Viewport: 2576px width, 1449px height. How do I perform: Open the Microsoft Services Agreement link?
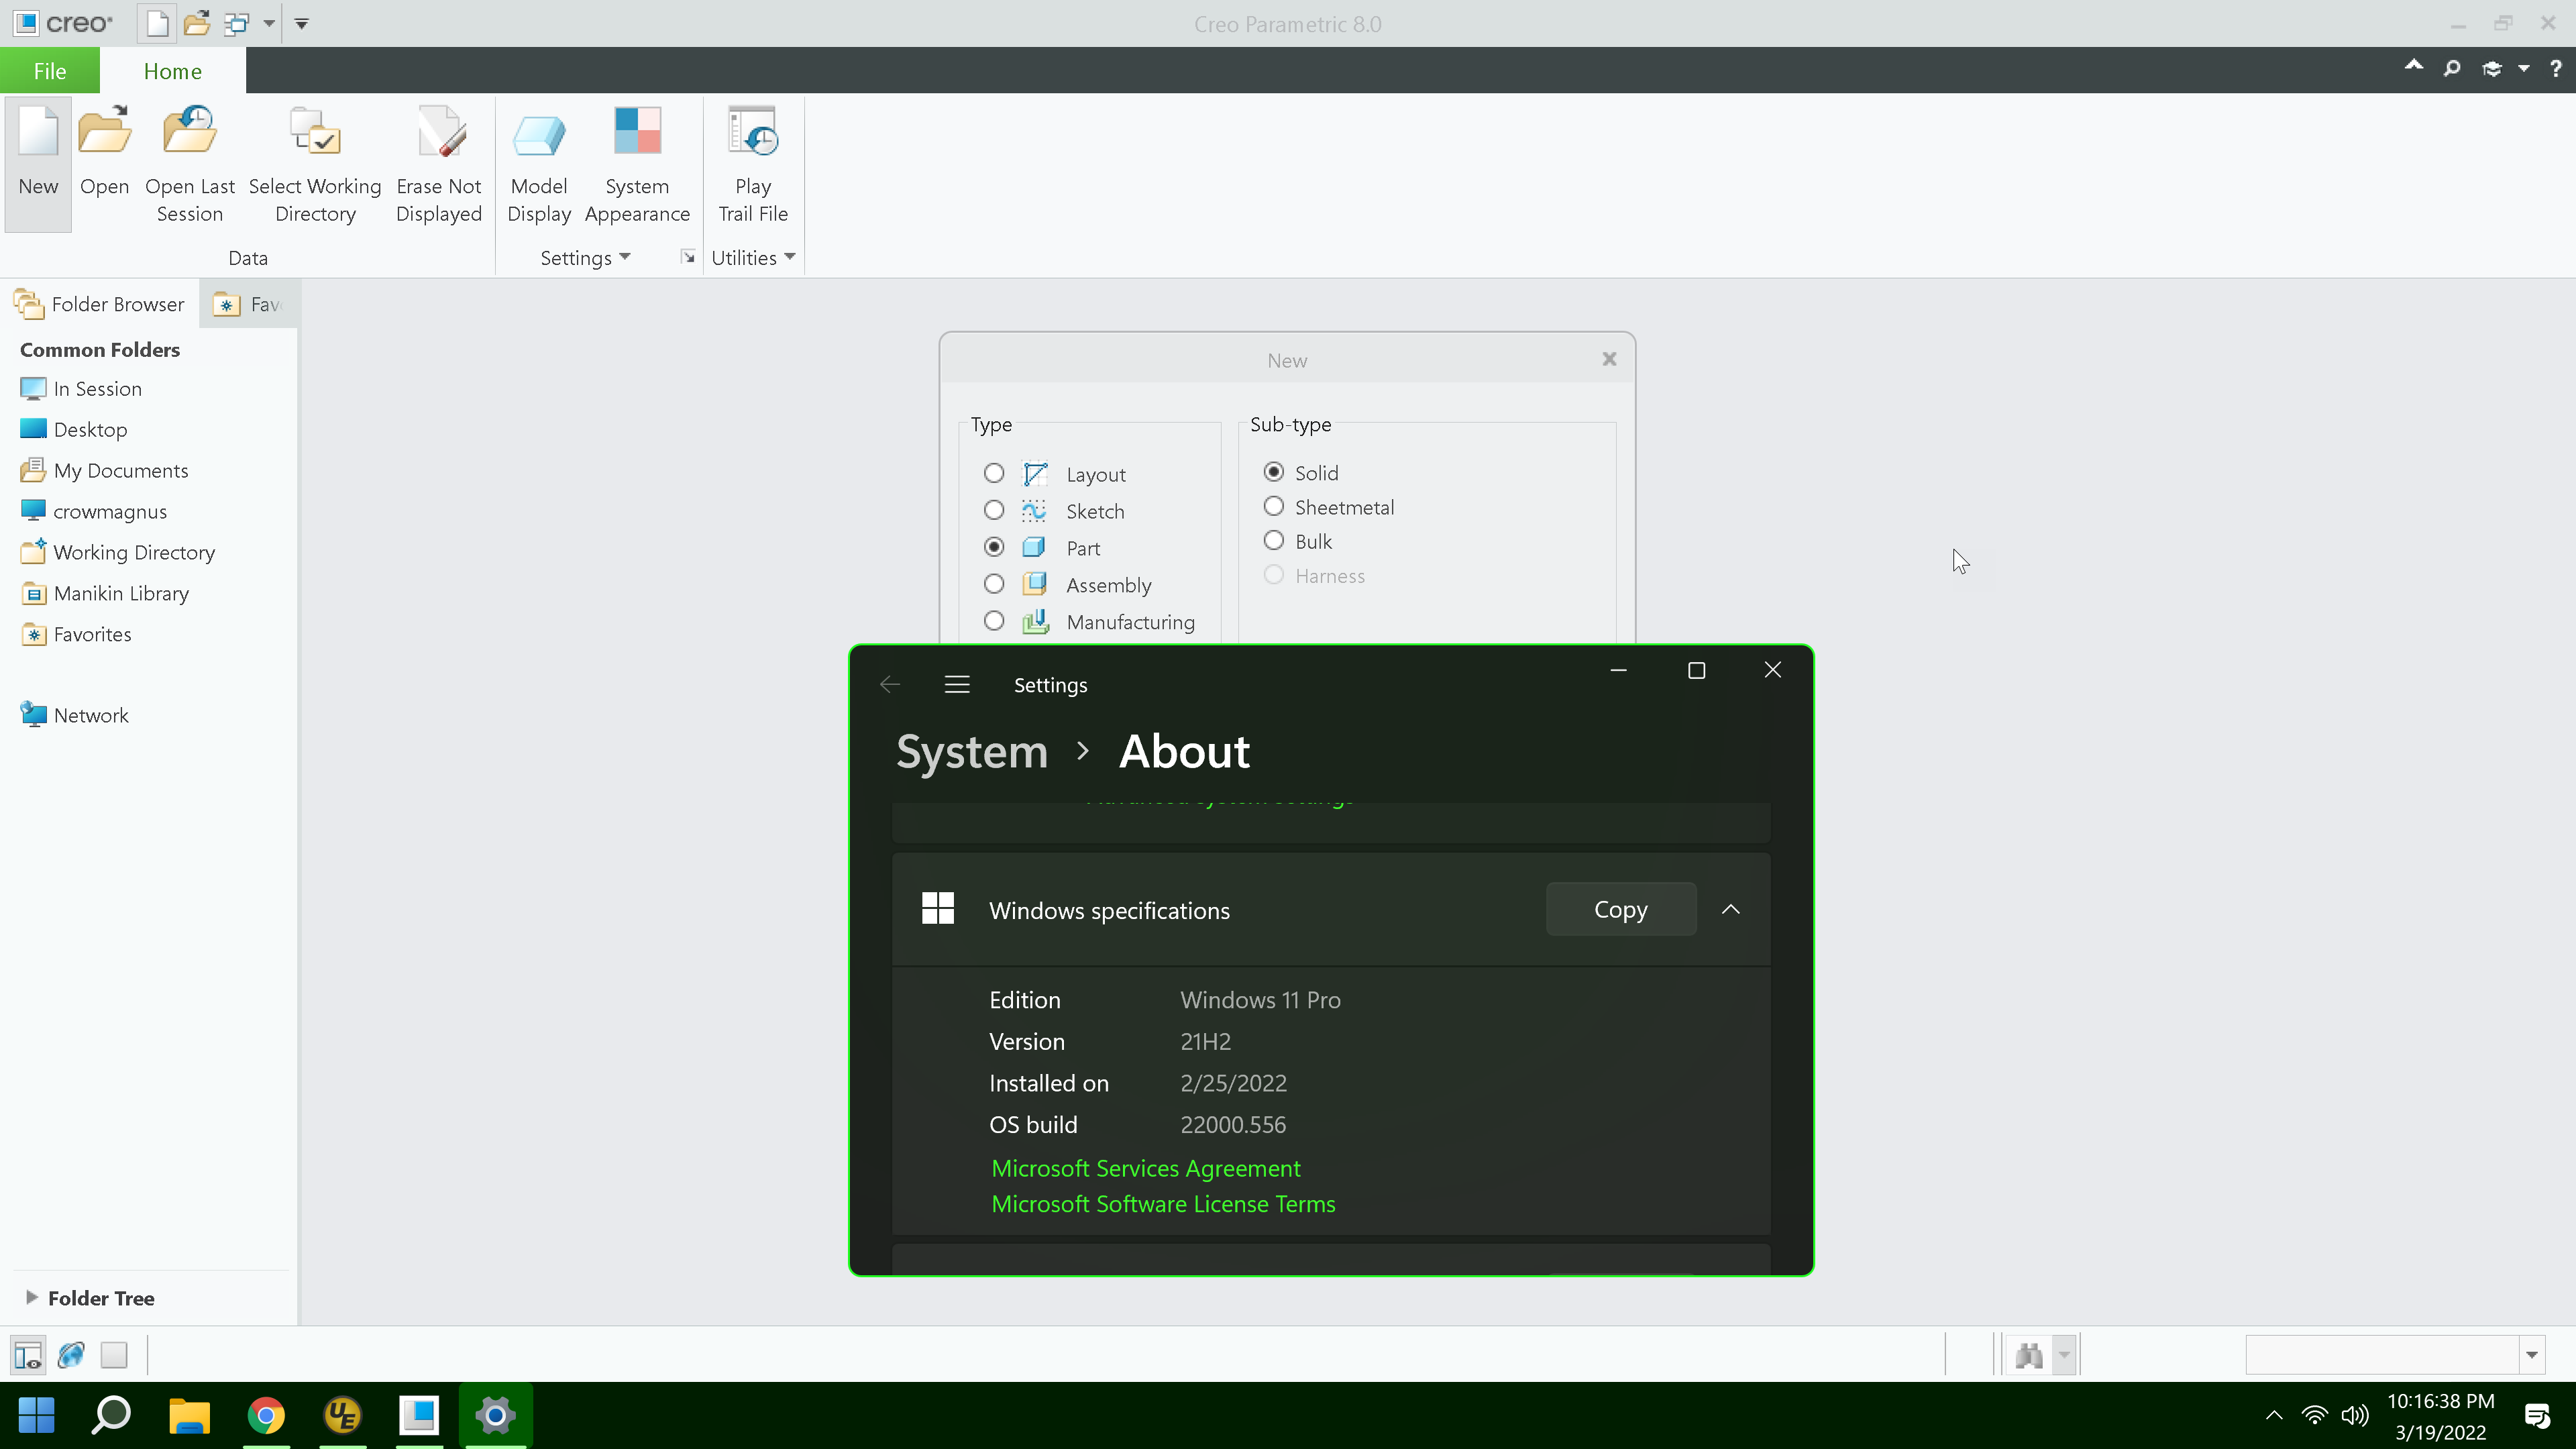[1146, 1168]
